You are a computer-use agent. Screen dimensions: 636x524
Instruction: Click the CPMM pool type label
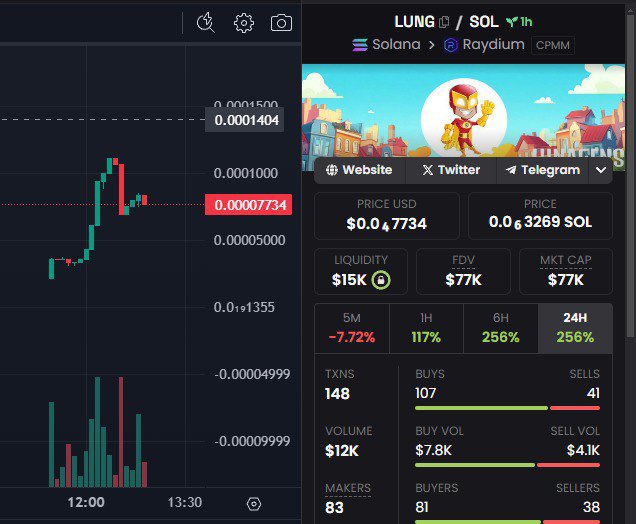(553, 45)
